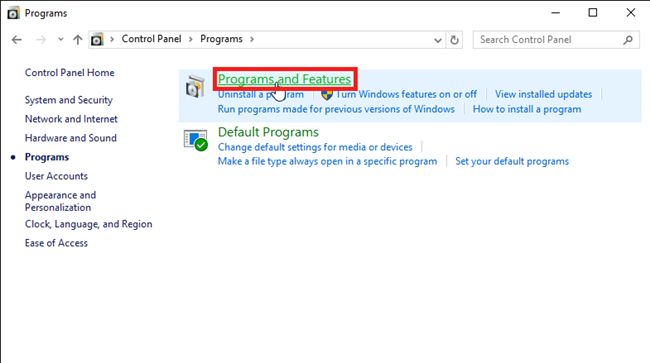Image resolution: width=650 pixels, height=363 pixels.
Task: Open Make a file type always open link
Action: pos(327,161)
